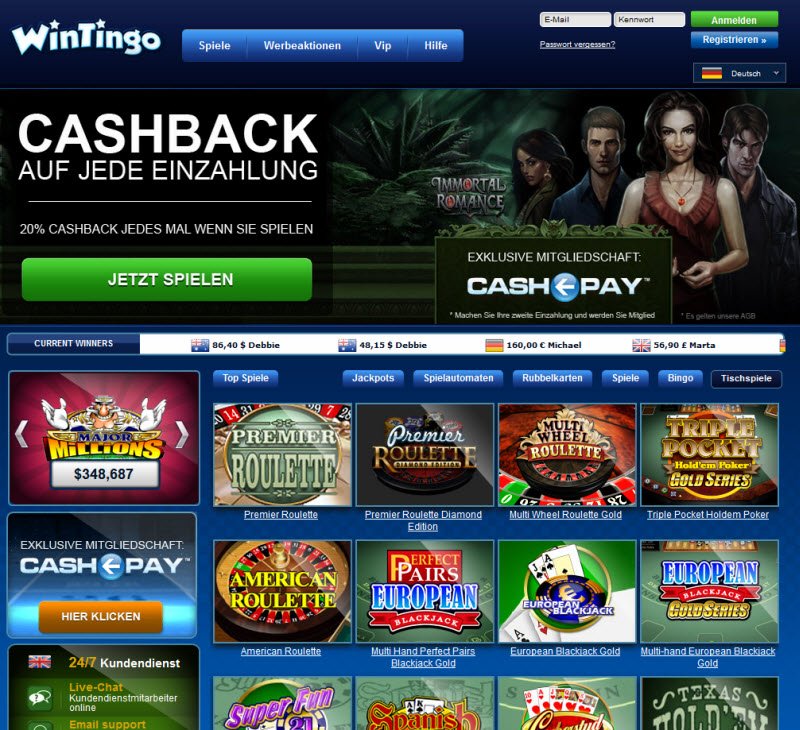
Task: Click the right arrow on jackpot carousel
Action: click(x=182, y=434)
